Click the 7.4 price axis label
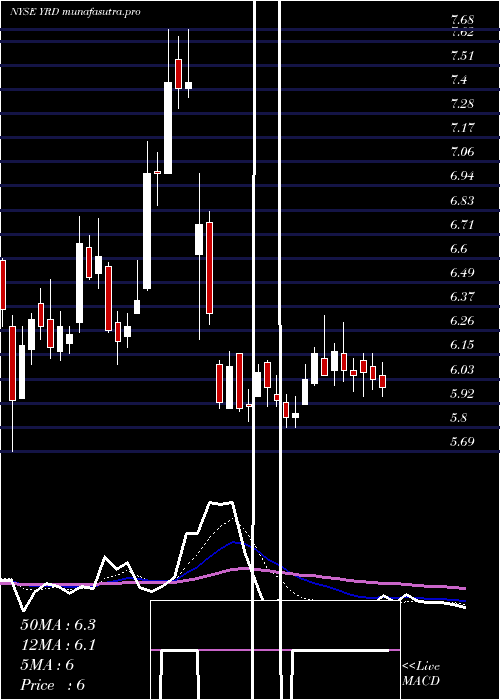 coord(459,80)
